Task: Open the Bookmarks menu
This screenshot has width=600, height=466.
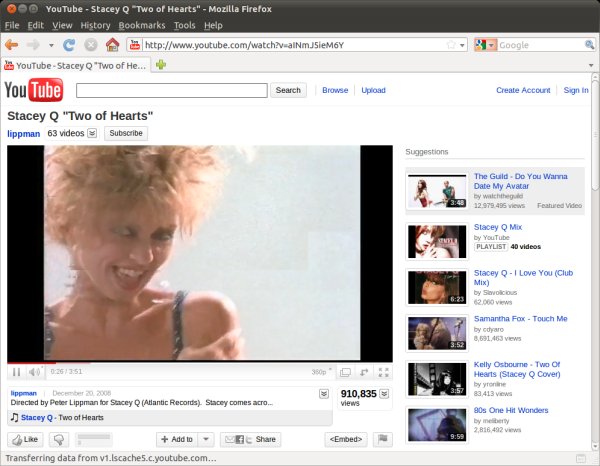Action: coord(142,25)
